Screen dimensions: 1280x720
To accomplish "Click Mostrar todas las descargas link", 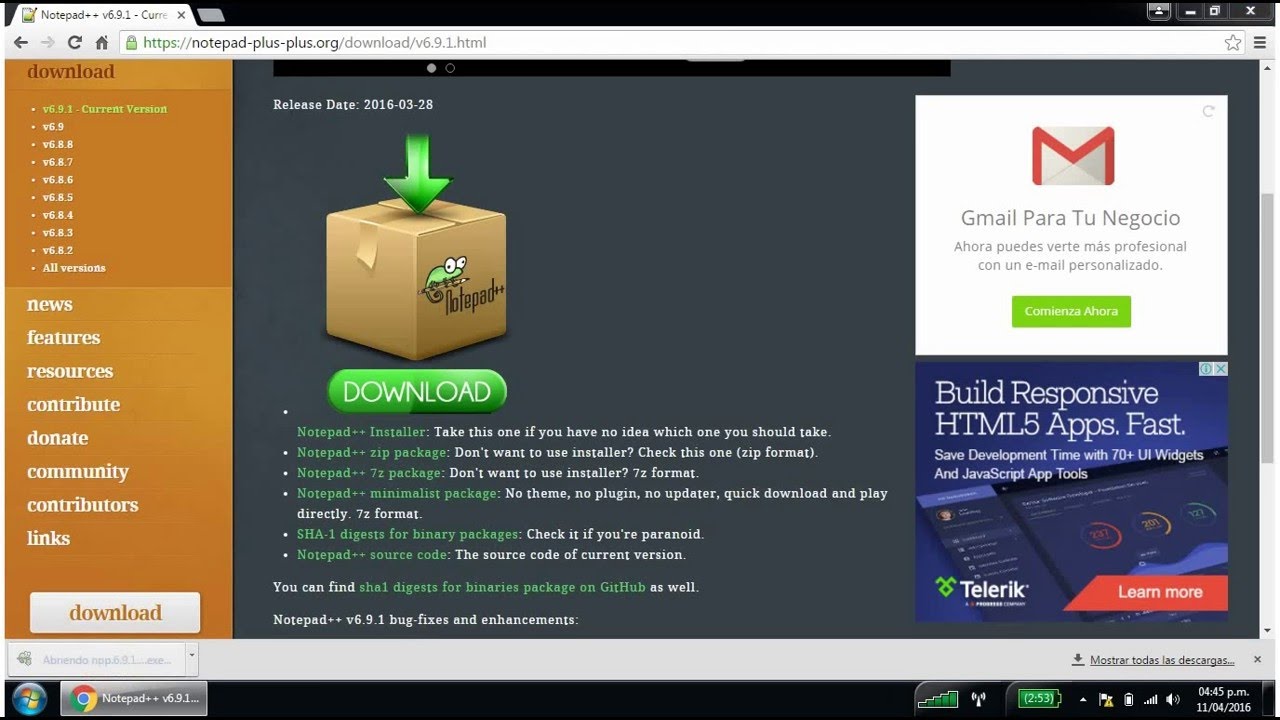I will [1161, 660].
